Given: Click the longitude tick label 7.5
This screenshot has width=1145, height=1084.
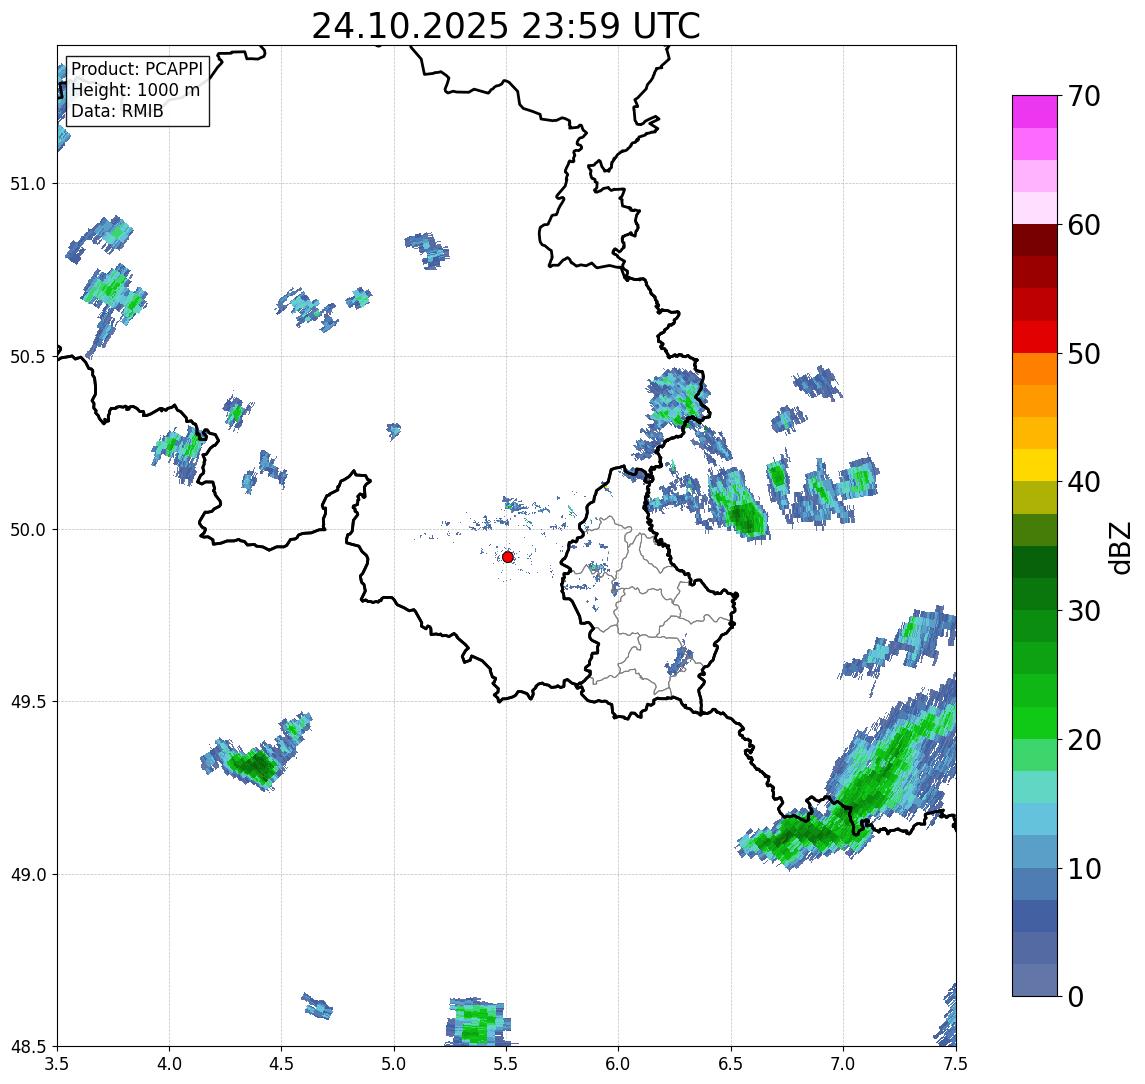Looking at the screenshot, I should (956, 1064).
